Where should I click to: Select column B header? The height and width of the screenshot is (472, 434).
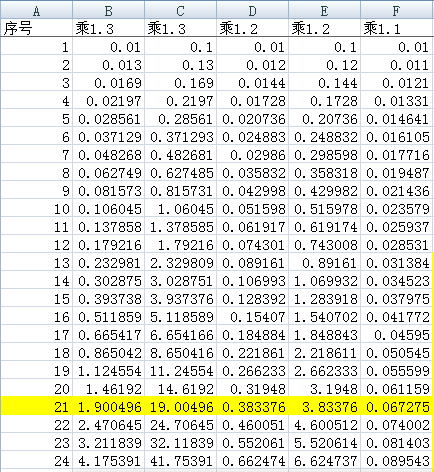[108, 10]
